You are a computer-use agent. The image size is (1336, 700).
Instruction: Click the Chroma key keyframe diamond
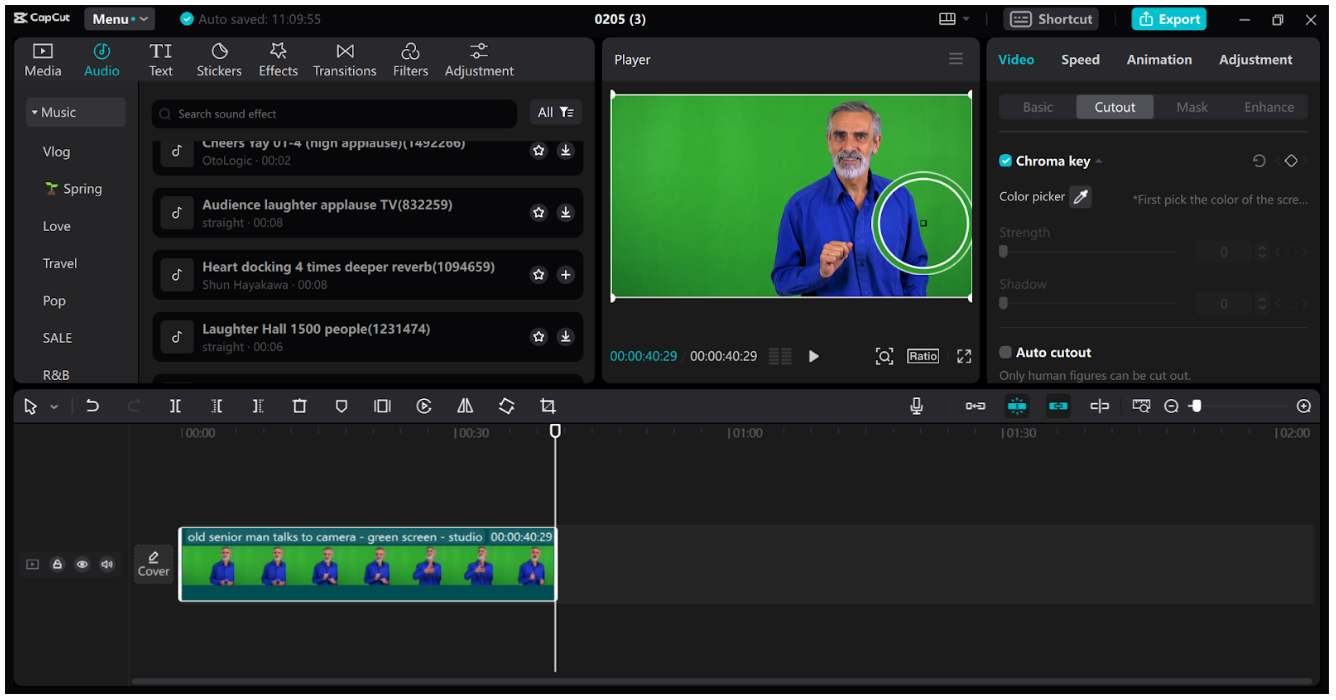(1291, 161)
